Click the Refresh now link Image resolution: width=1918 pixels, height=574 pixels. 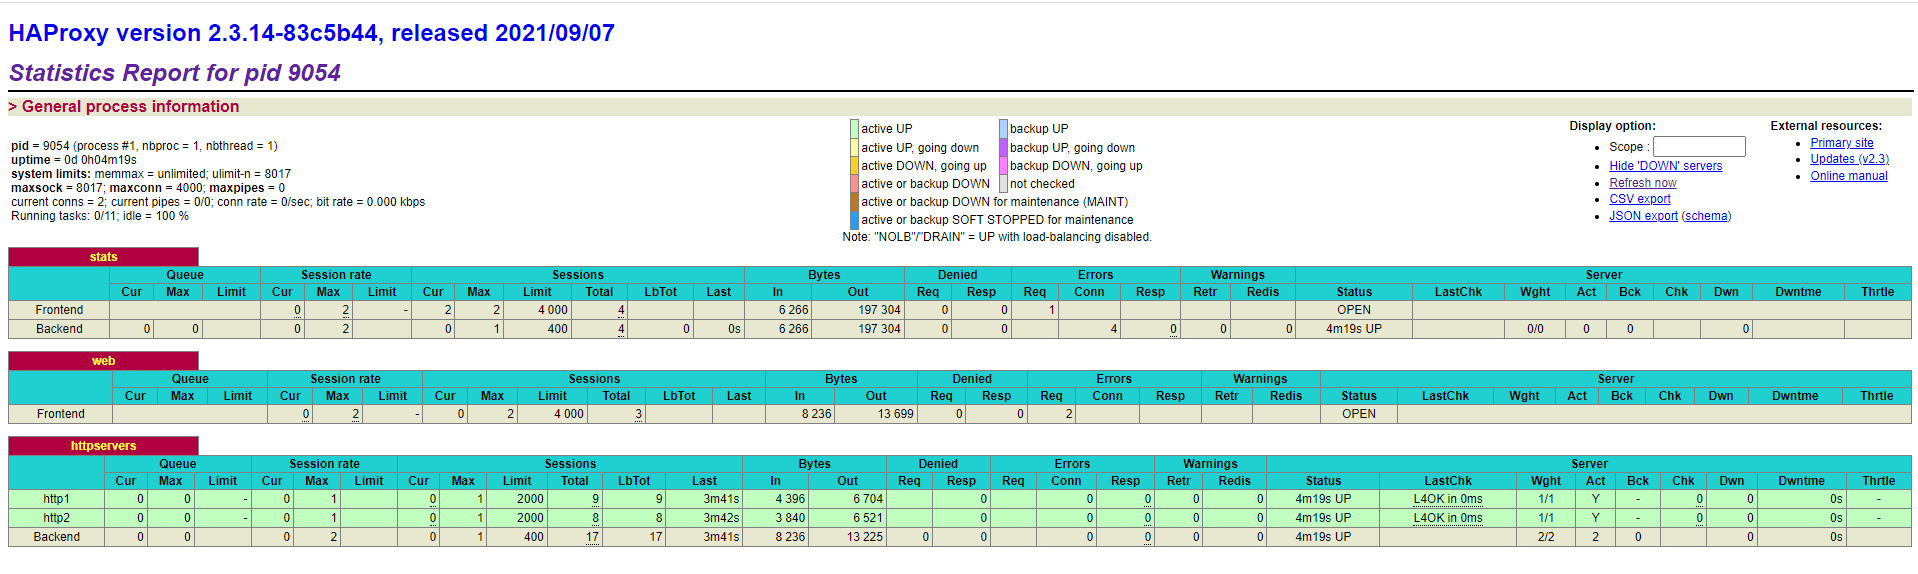pos(1642,183)
